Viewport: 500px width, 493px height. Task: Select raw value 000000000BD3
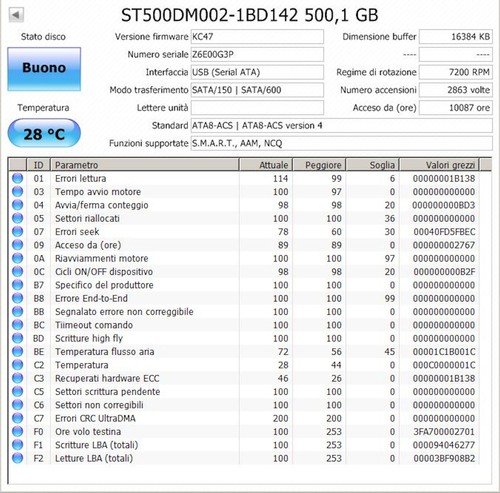coord(444,205)
